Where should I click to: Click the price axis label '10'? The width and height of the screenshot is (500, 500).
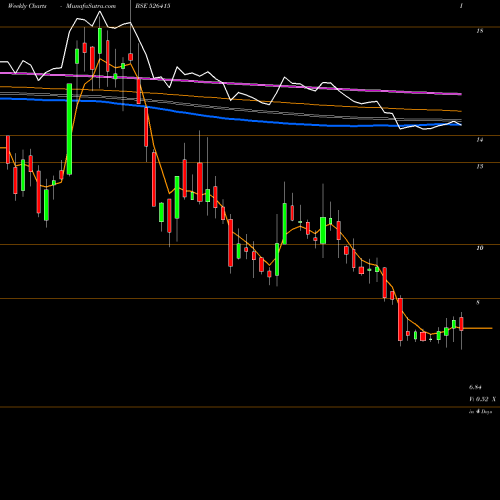click(479, 248)
